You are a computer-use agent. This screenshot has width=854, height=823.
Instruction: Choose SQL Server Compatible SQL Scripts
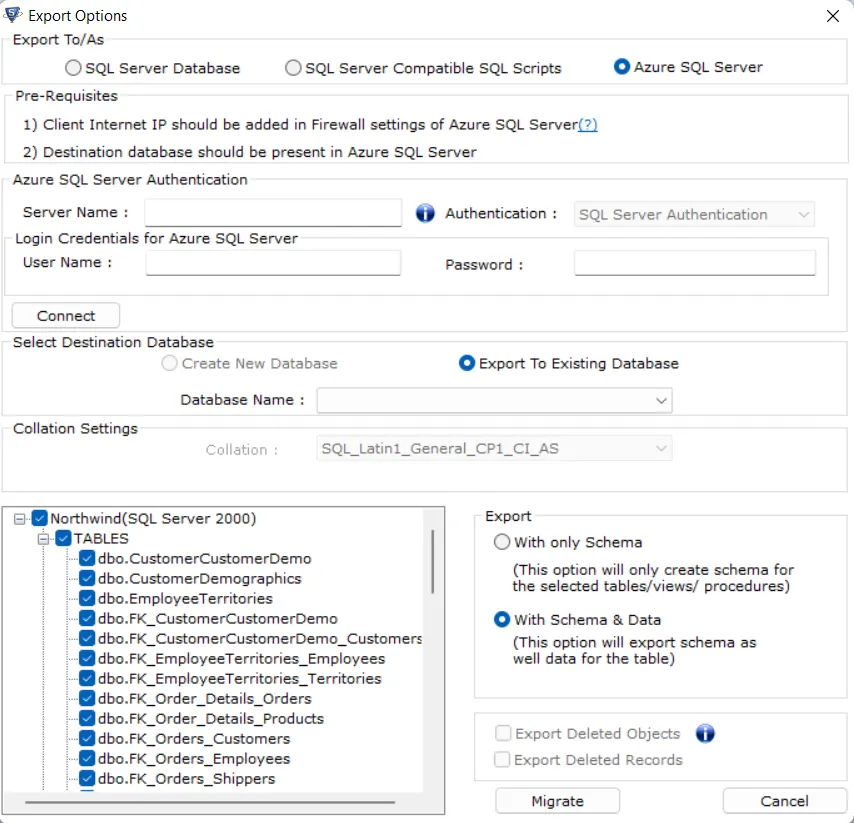pos(292,68)
